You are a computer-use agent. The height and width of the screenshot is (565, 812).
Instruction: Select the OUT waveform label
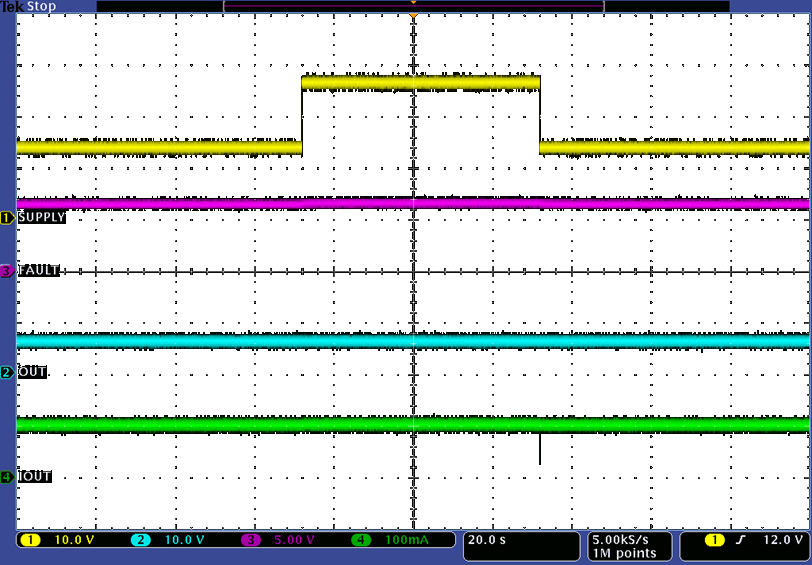tap(32, 372)
